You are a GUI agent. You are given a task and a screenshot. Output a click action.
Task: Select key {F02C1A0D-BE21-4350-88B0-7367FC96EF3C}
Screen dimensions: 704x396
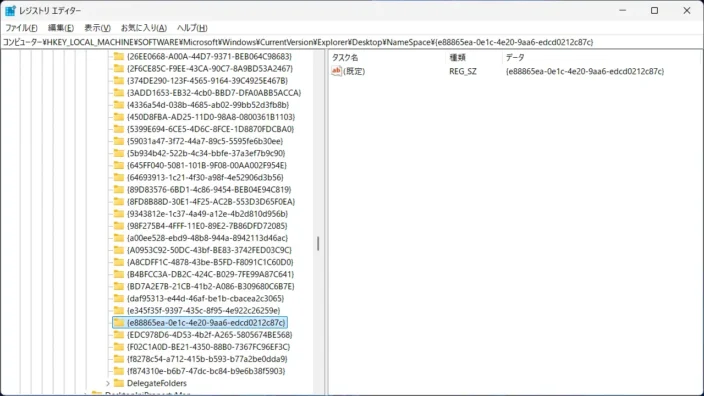[x=208, y=347]
